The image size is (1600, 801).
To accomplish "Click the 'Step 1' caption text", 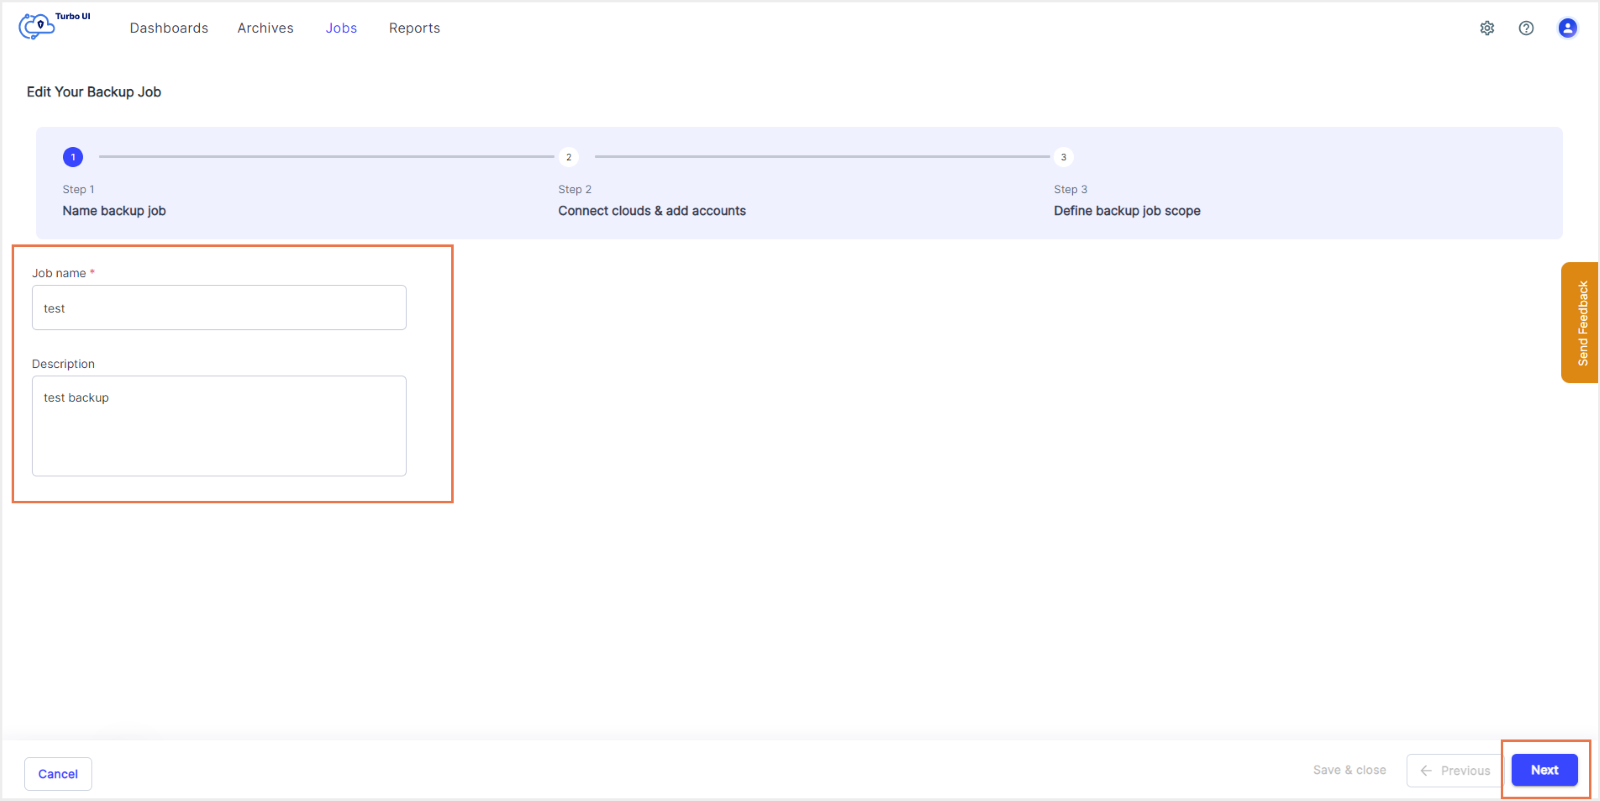I will click(x=78, y=189).
